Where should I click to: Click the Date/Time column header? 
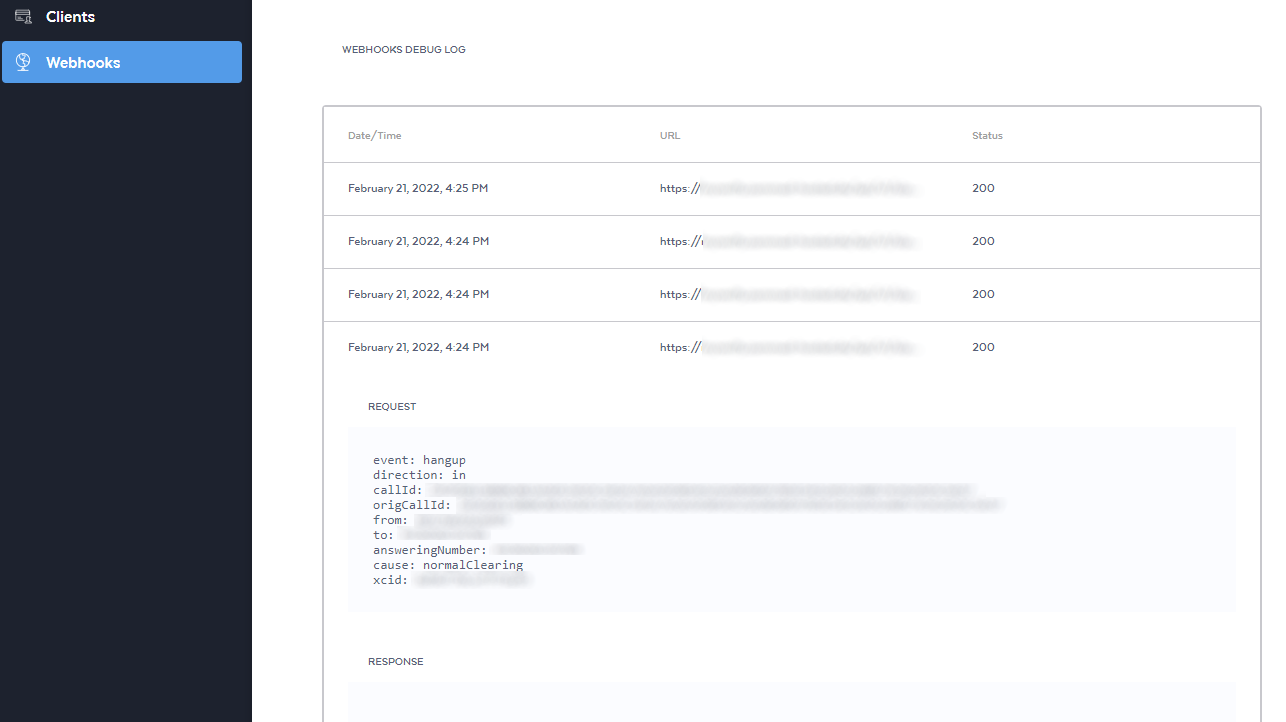pyautogui.click(x=375, y=136)
